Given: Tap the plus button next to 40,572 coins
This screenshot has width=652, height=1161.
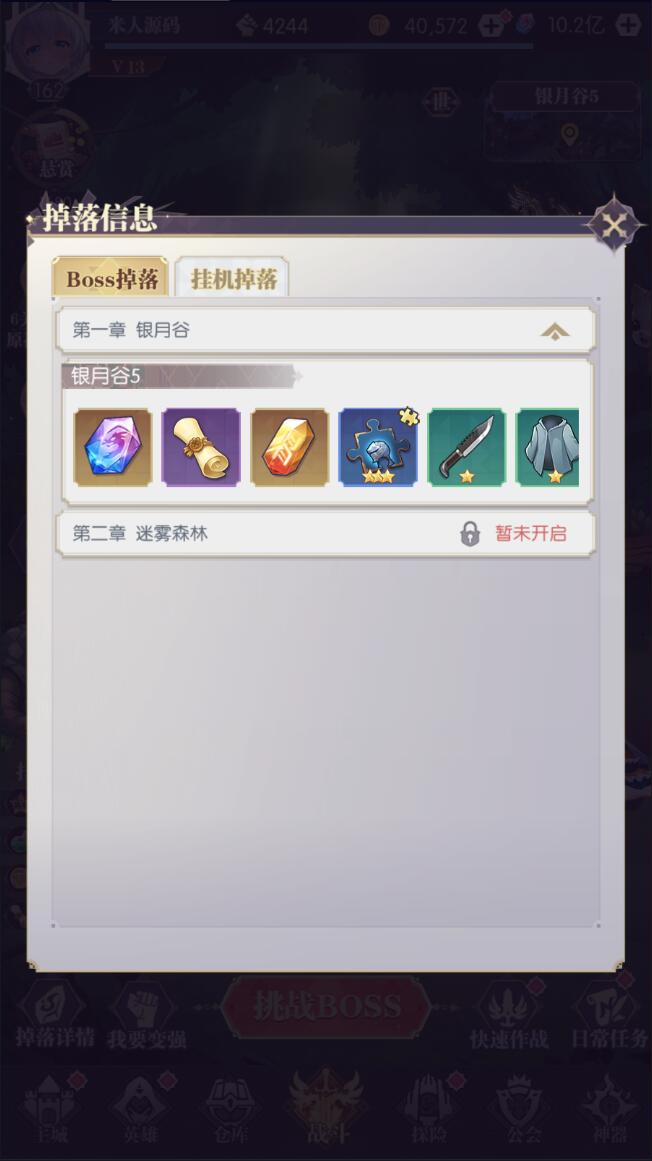Looking at the screenshot, I should click(491, 26).
